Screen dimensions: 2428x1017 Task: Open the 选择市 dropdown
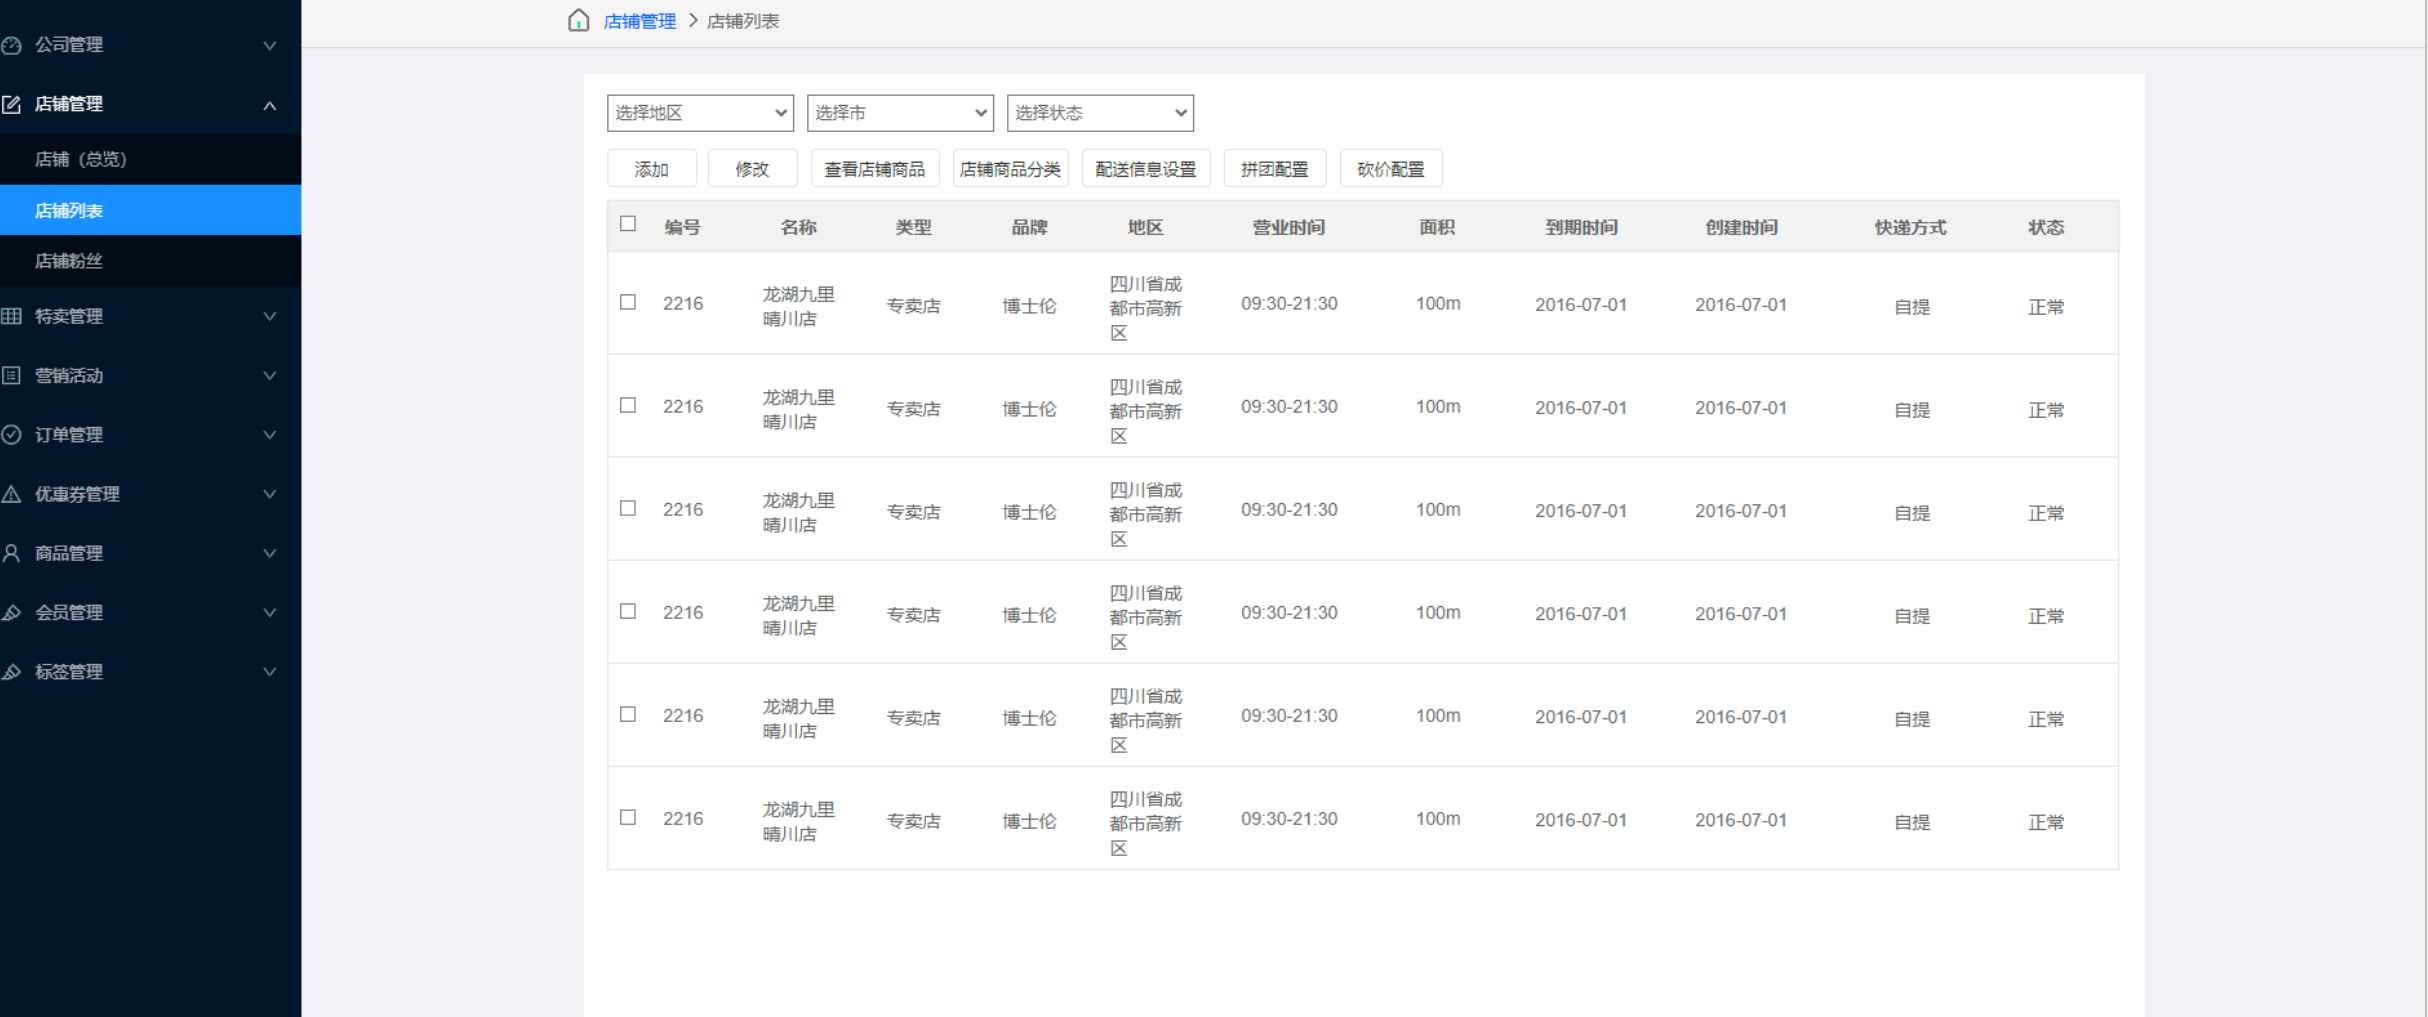tap(900, 113)
